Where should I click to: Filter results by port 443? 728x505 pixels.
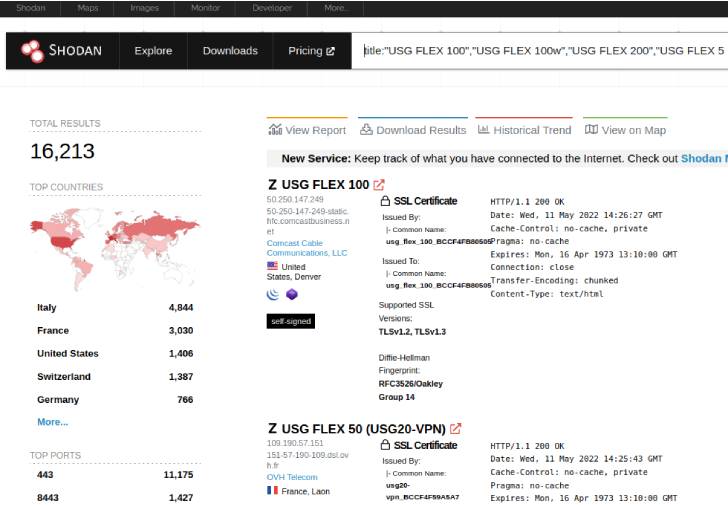115,474
